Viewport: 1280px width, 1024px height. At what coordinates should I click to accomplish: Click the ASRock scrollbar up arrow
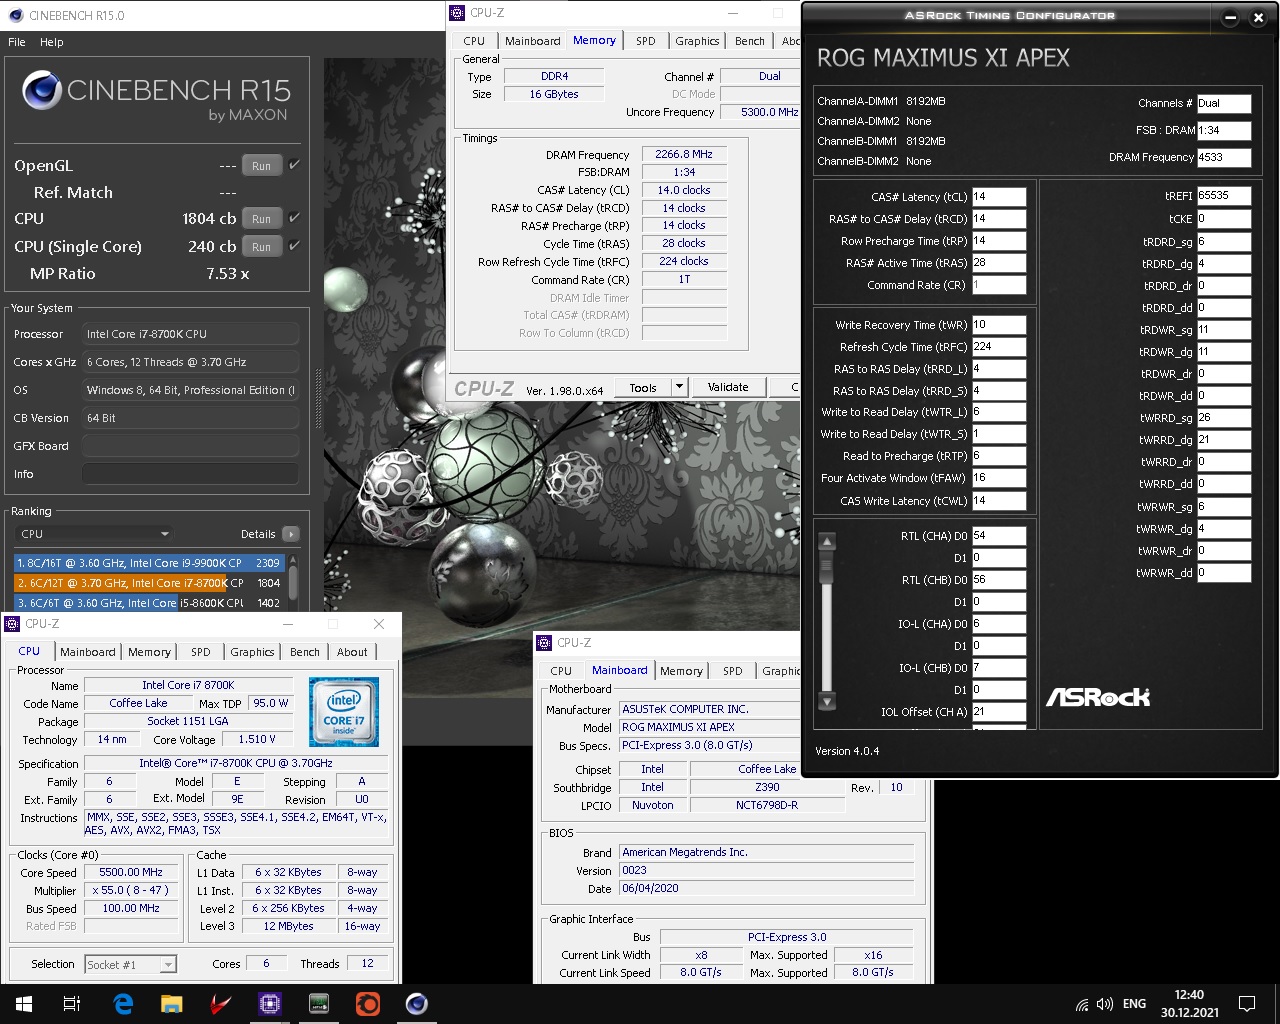pyautogui.click(x=827, y=542)
